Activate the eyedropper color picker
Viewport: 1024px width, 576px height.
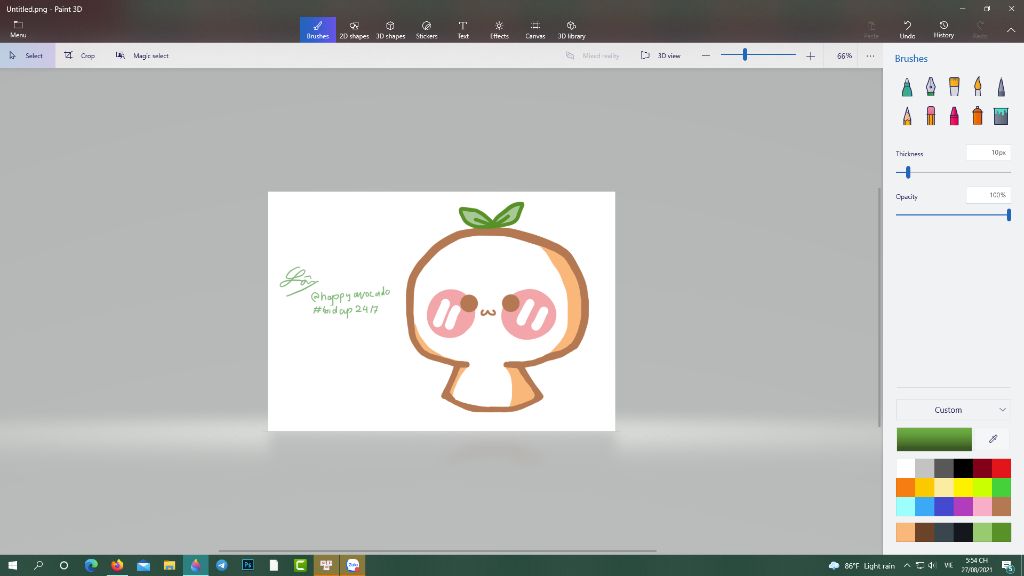993,439
